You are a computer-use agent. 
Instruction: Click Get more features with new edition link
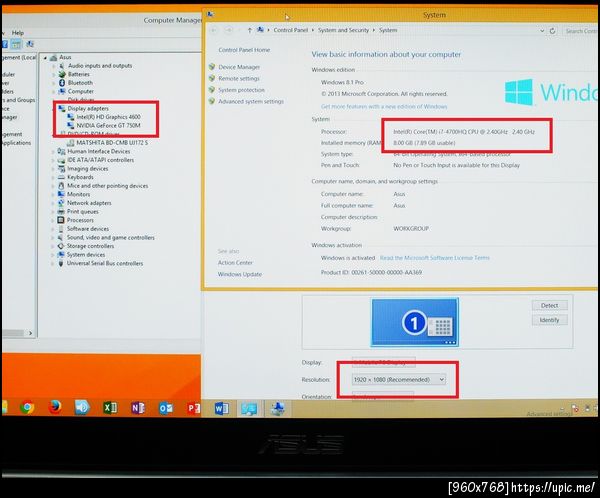pos(384,106)
